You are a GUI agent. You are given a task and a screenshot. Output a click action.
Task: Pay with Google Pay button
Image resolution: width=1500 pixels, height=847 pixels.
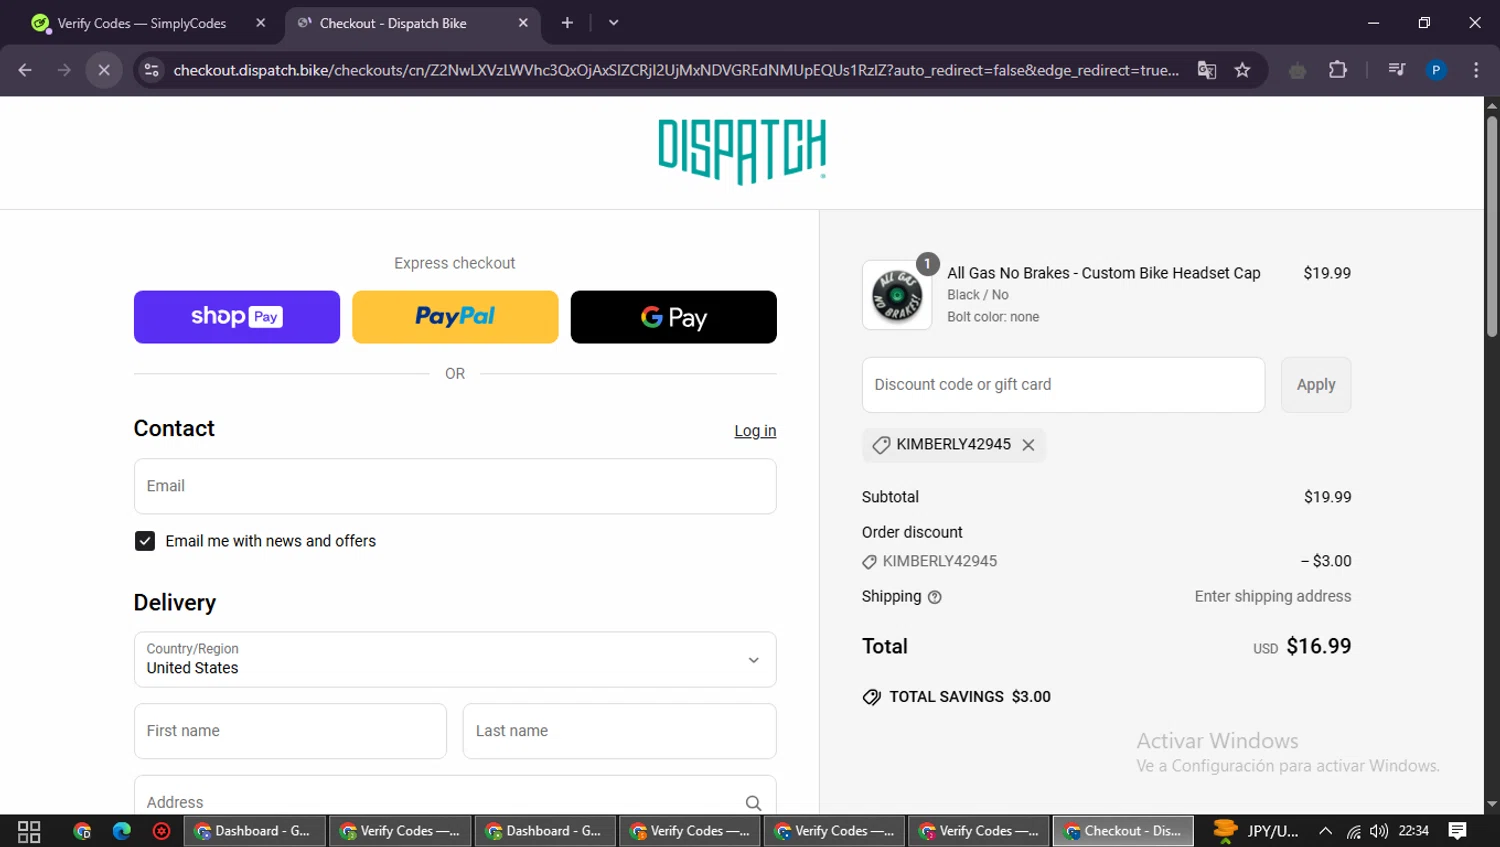674,317
